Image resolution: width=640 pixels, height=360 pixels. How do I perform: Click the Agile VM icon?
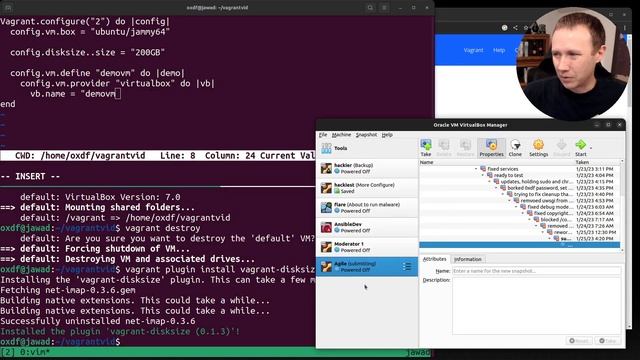tap(326, 267)
